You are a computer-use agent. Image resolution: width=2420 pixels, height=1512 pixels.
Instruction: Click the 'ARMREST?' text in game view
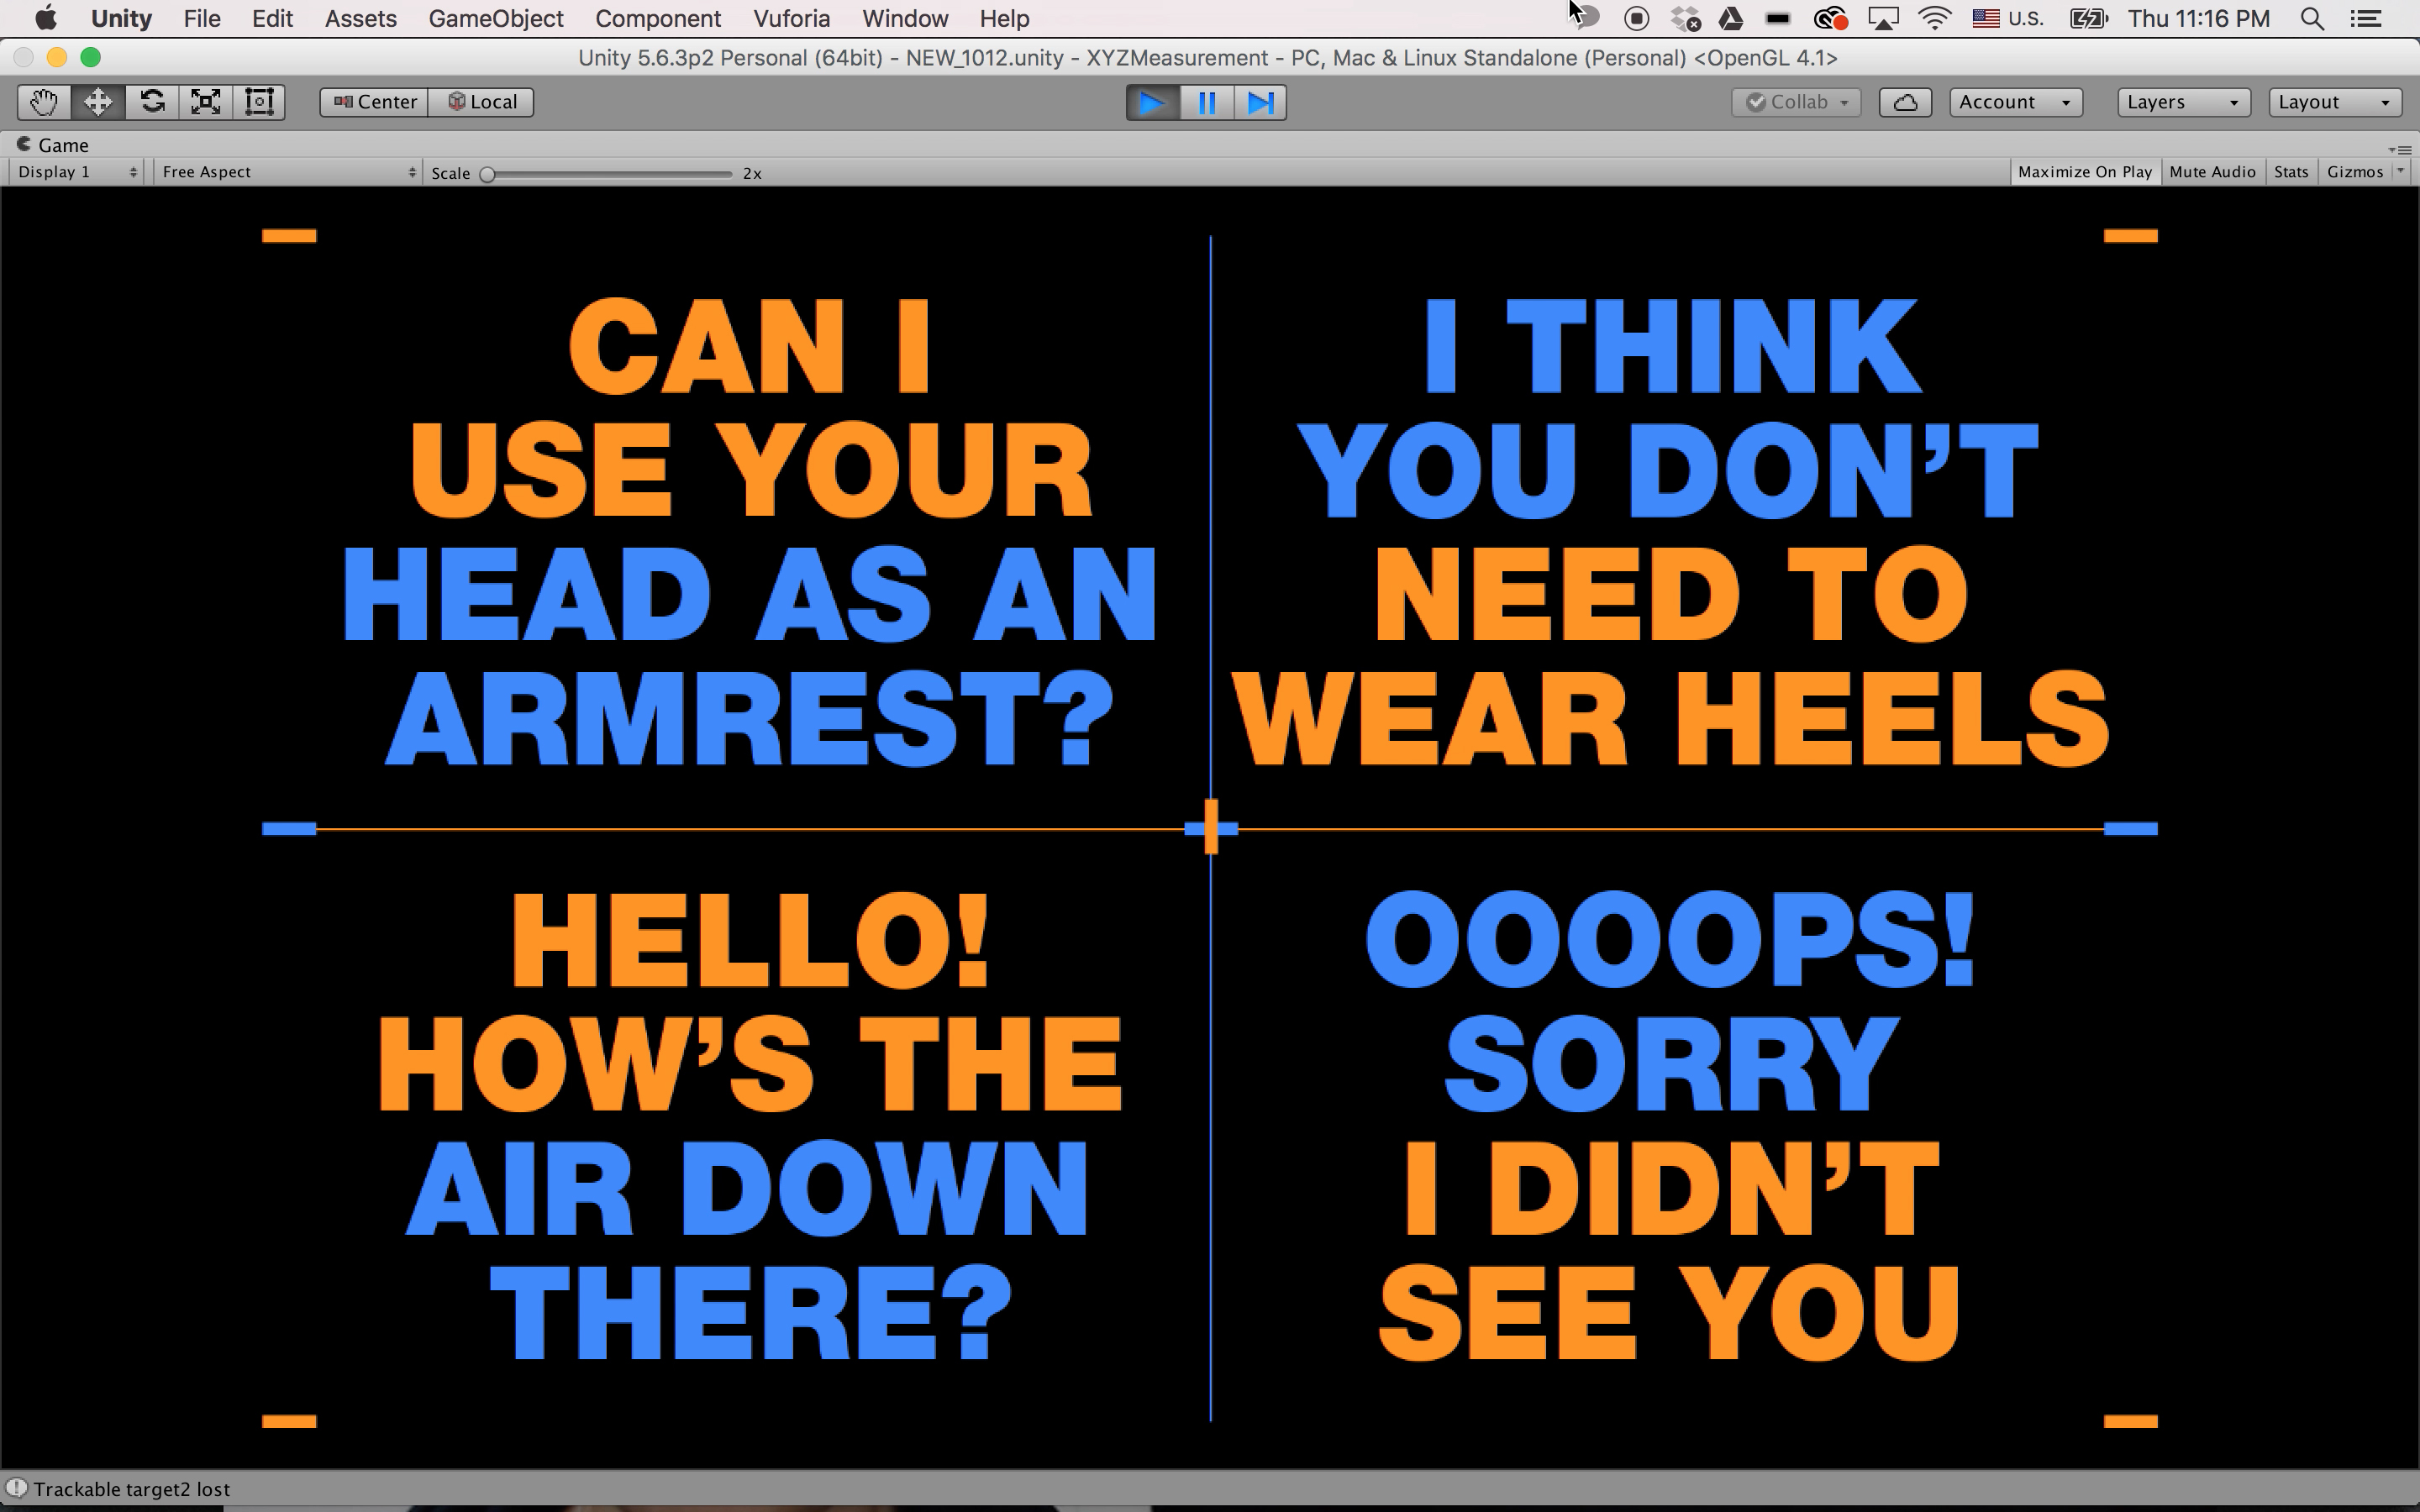[749, 718]
